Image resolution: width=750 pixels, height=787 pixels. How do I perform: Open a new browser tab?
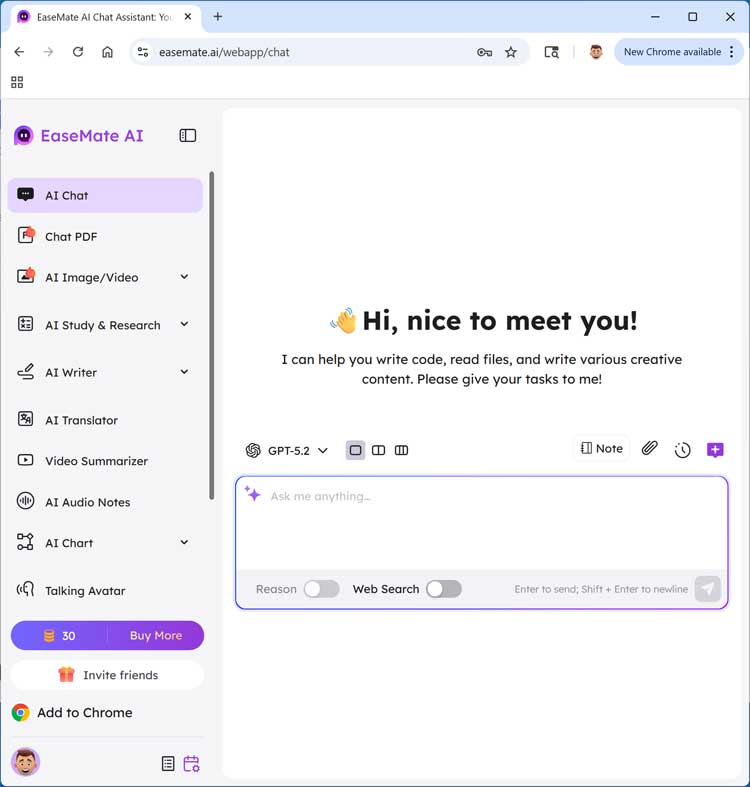(x=217, y=17)
